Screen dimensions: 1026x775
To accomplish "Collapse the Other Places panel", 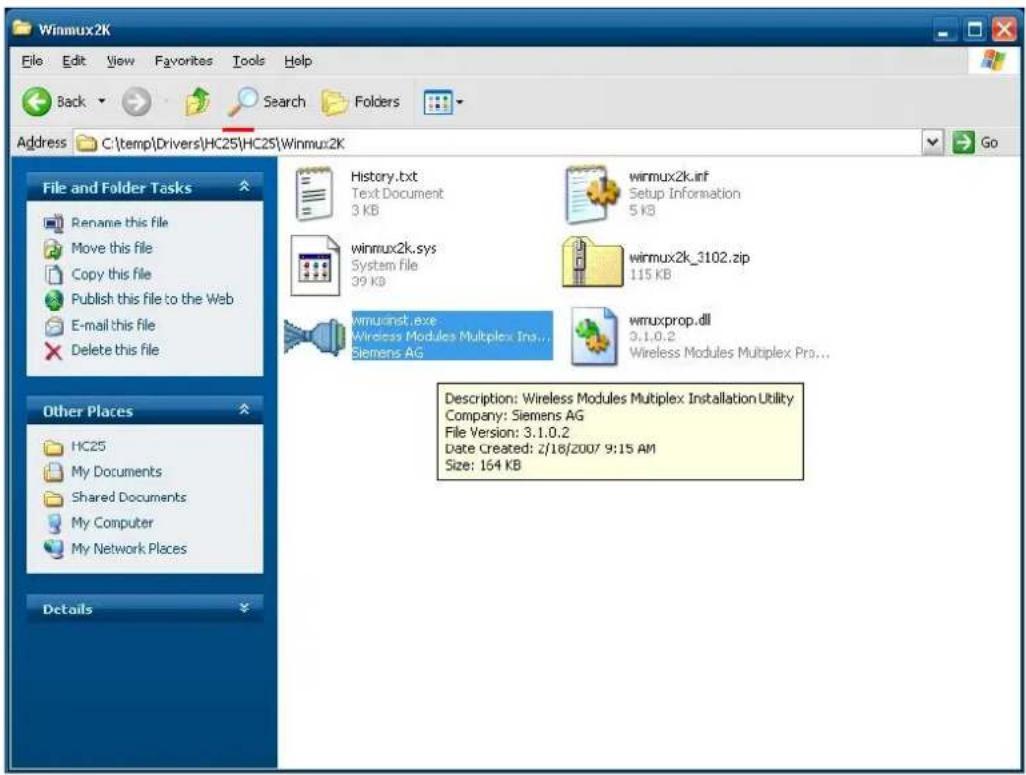I will click(x=244, y=410).
